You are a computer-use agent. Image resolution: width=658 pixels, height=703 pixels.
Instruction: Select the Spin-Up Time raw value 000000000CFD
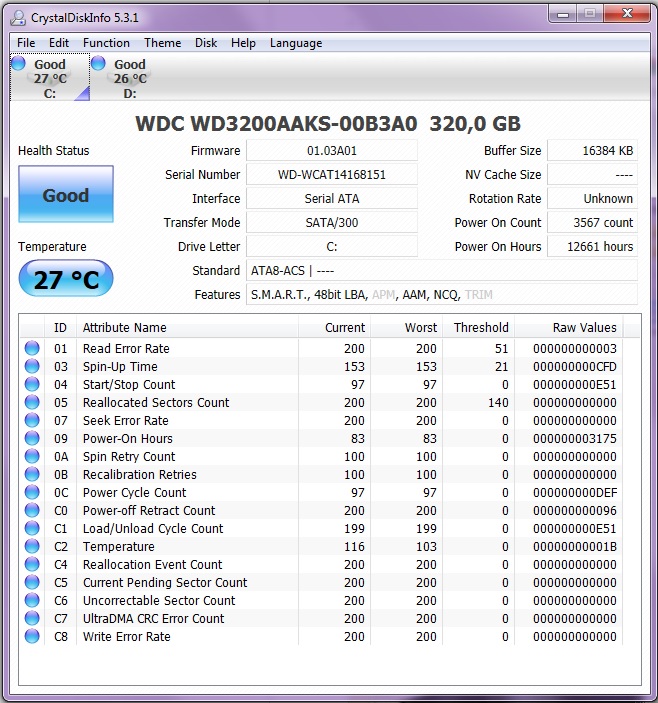coord(575,367)
